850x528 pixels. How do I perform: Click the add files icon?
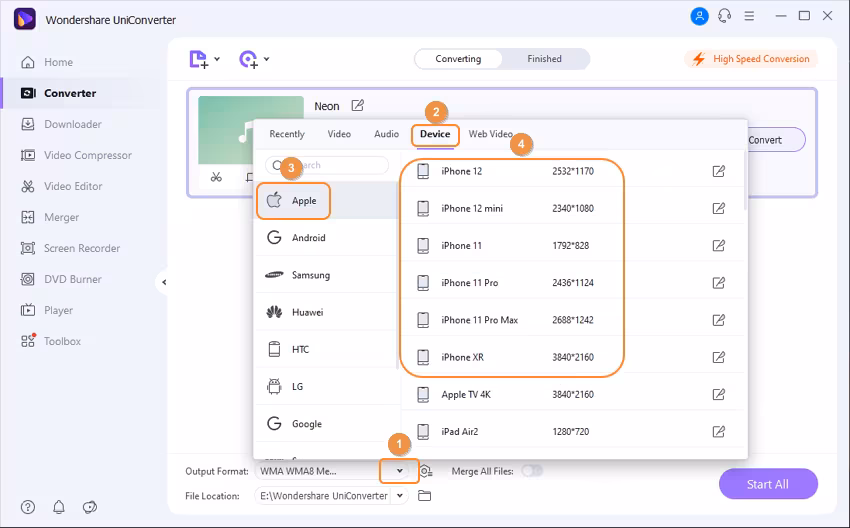[x=198, y=59]
